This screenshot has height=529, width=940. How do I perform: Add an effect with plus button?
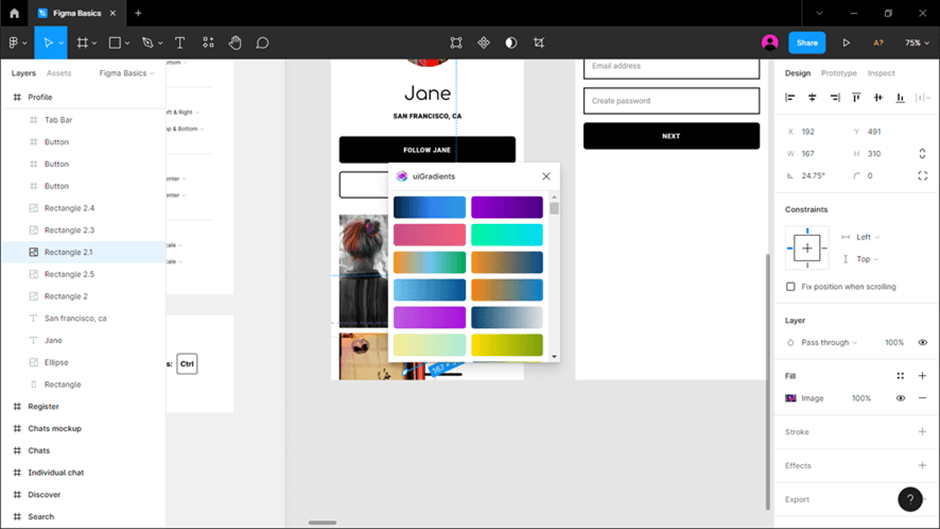(x=922, y=465)
